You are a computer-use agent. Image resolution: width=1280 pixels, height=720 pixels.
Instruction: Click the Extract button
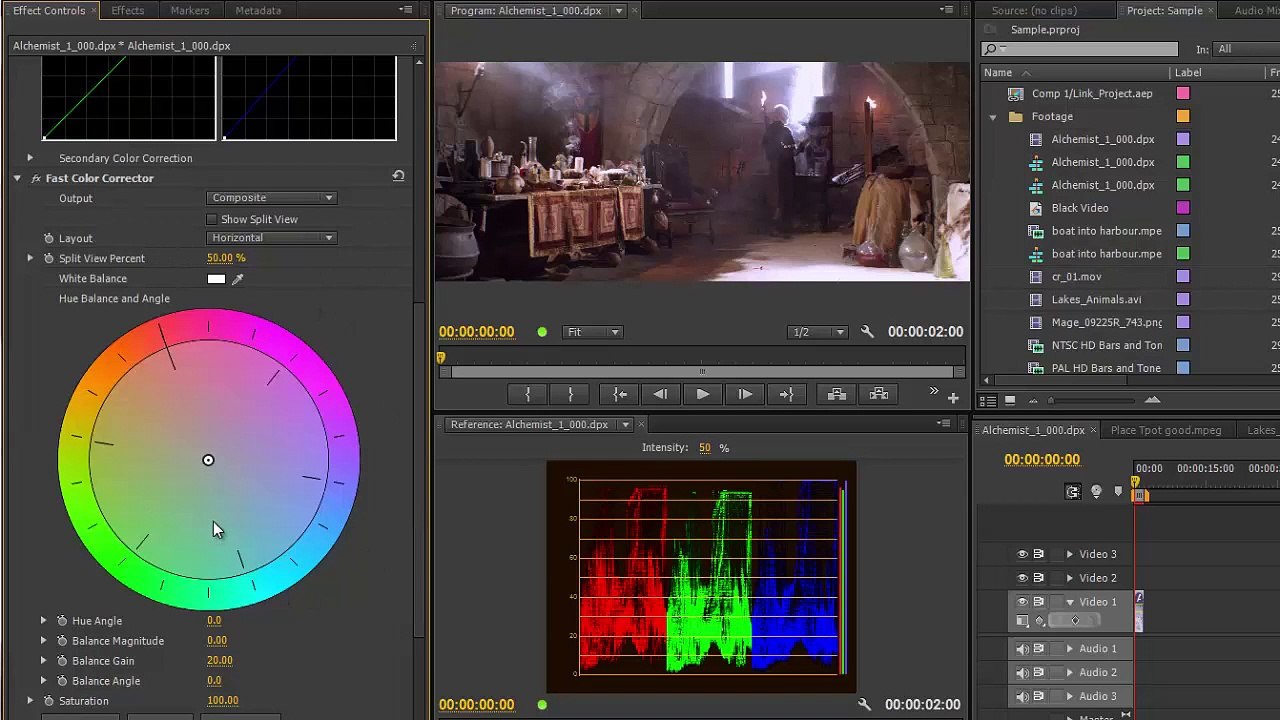tap(878, 394)
